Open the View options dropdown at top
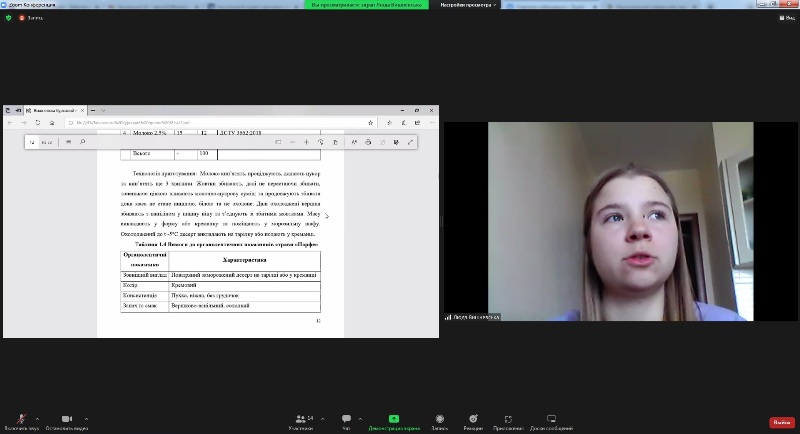800x434 pixels. [461, 5]
